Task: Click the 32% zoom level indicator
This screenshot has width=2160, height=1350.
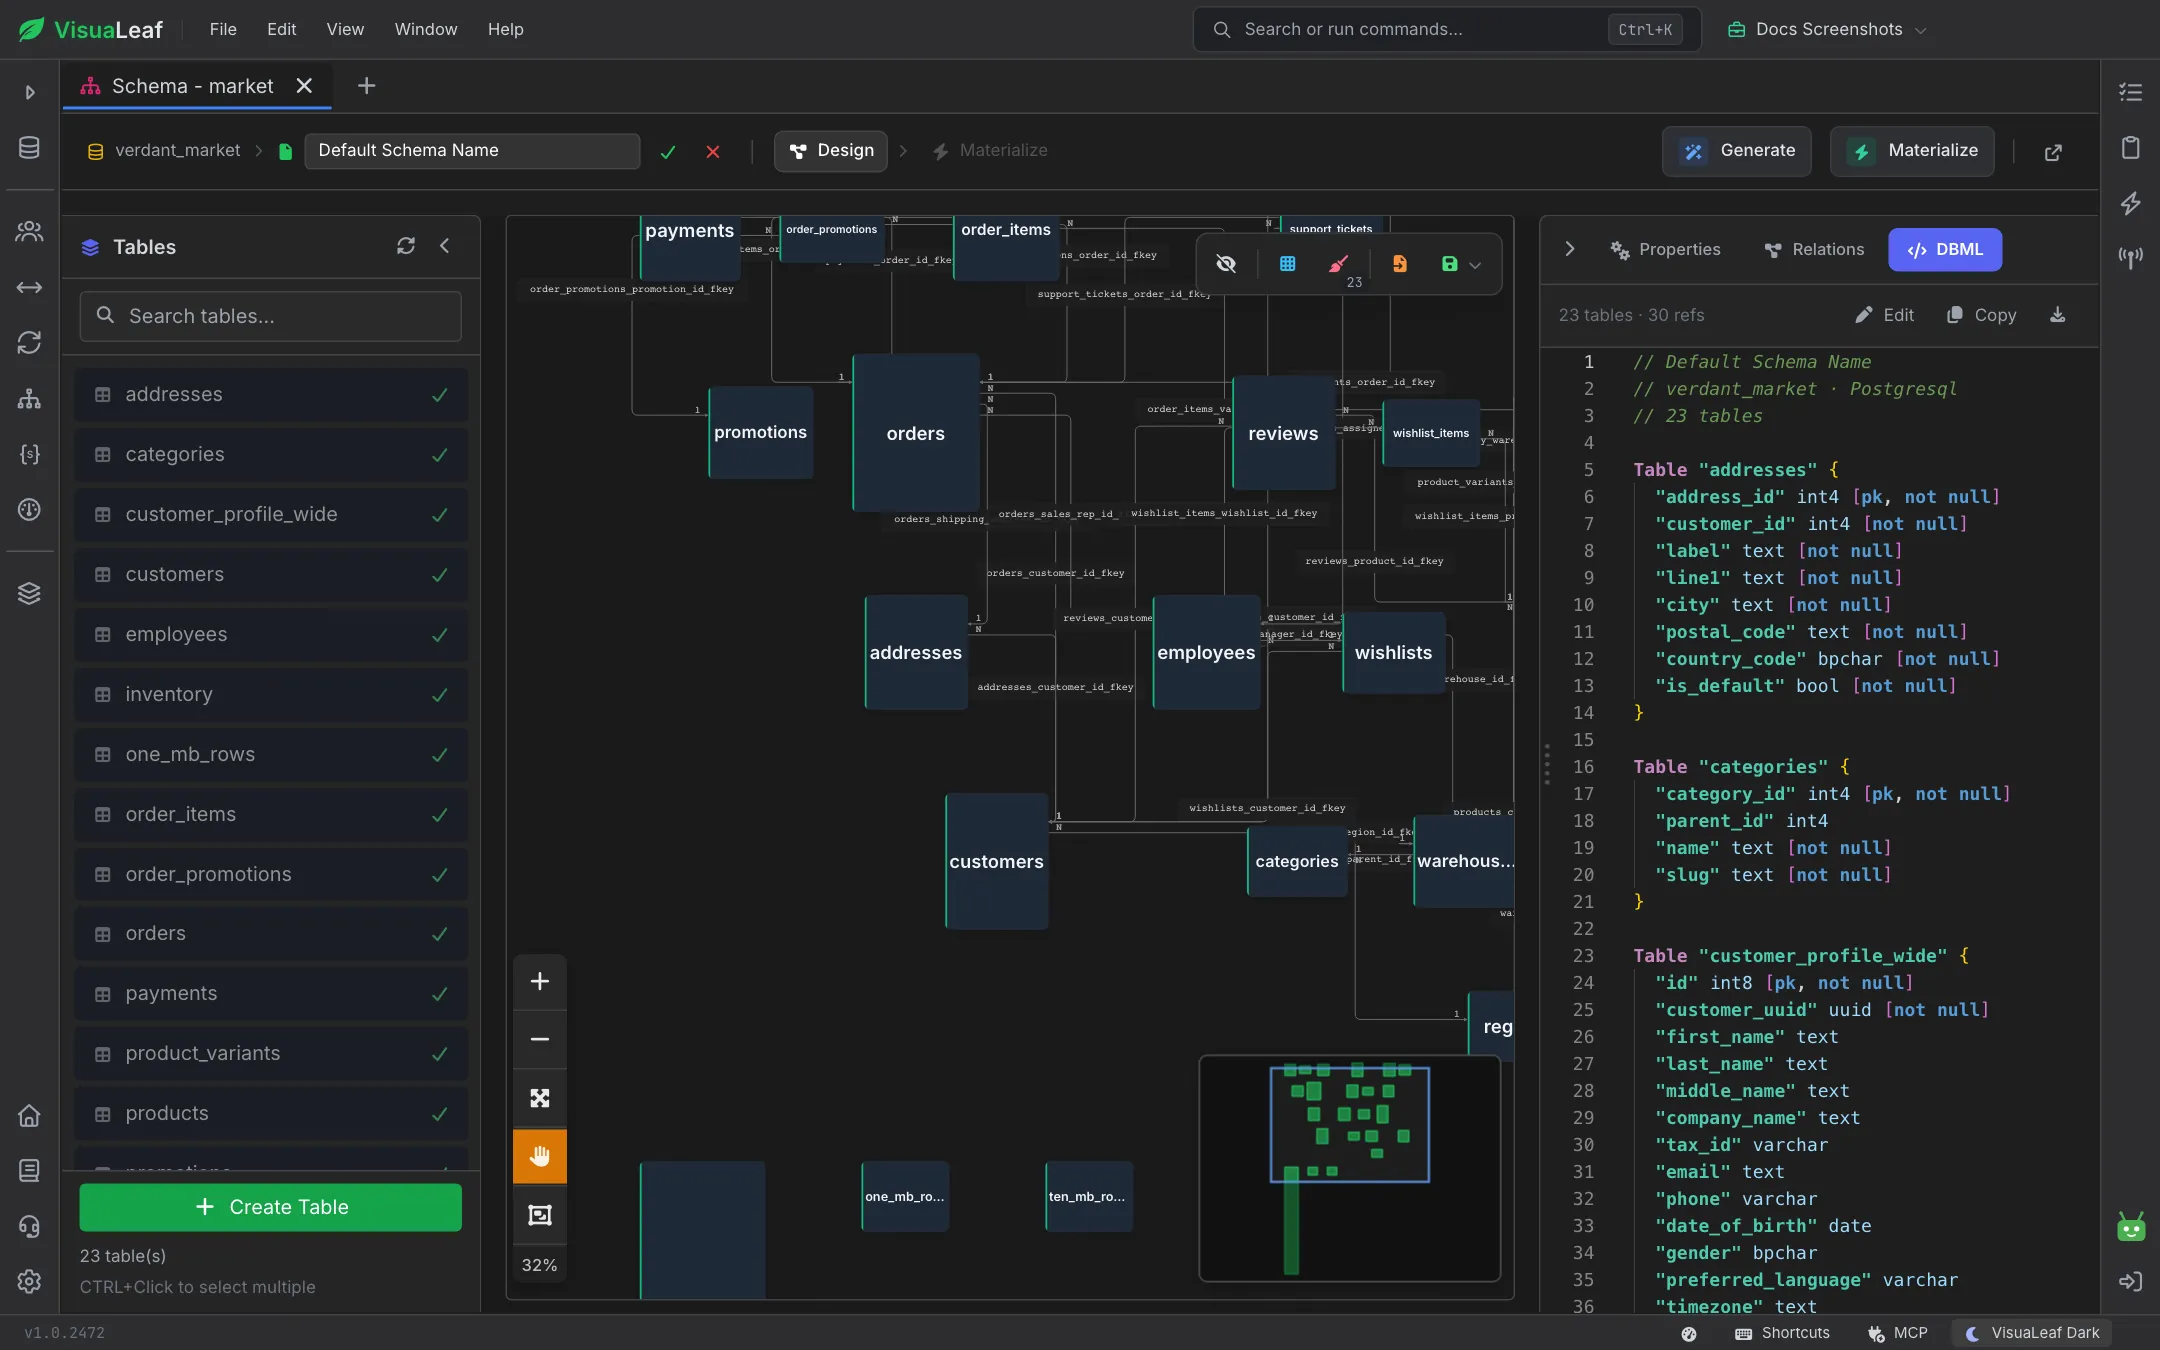Action: click(540, 1266)
